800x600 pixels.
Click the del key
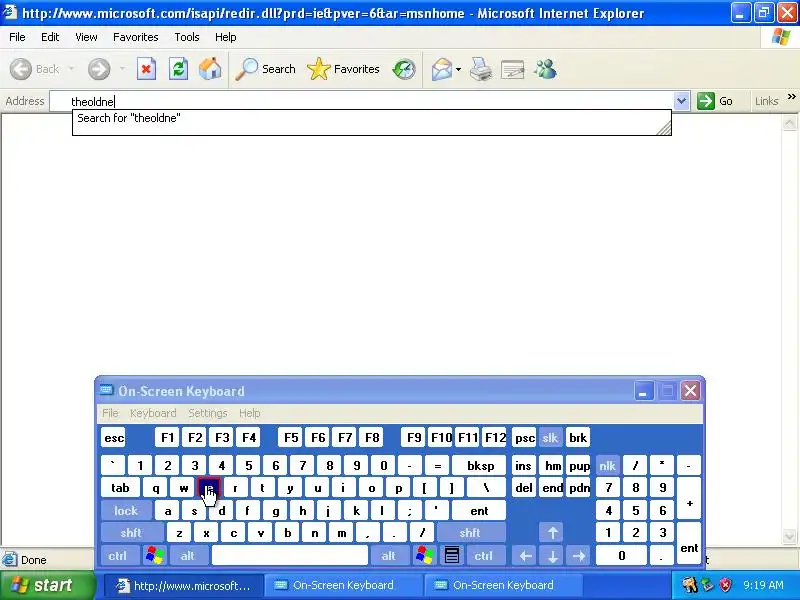pos(524,488)
